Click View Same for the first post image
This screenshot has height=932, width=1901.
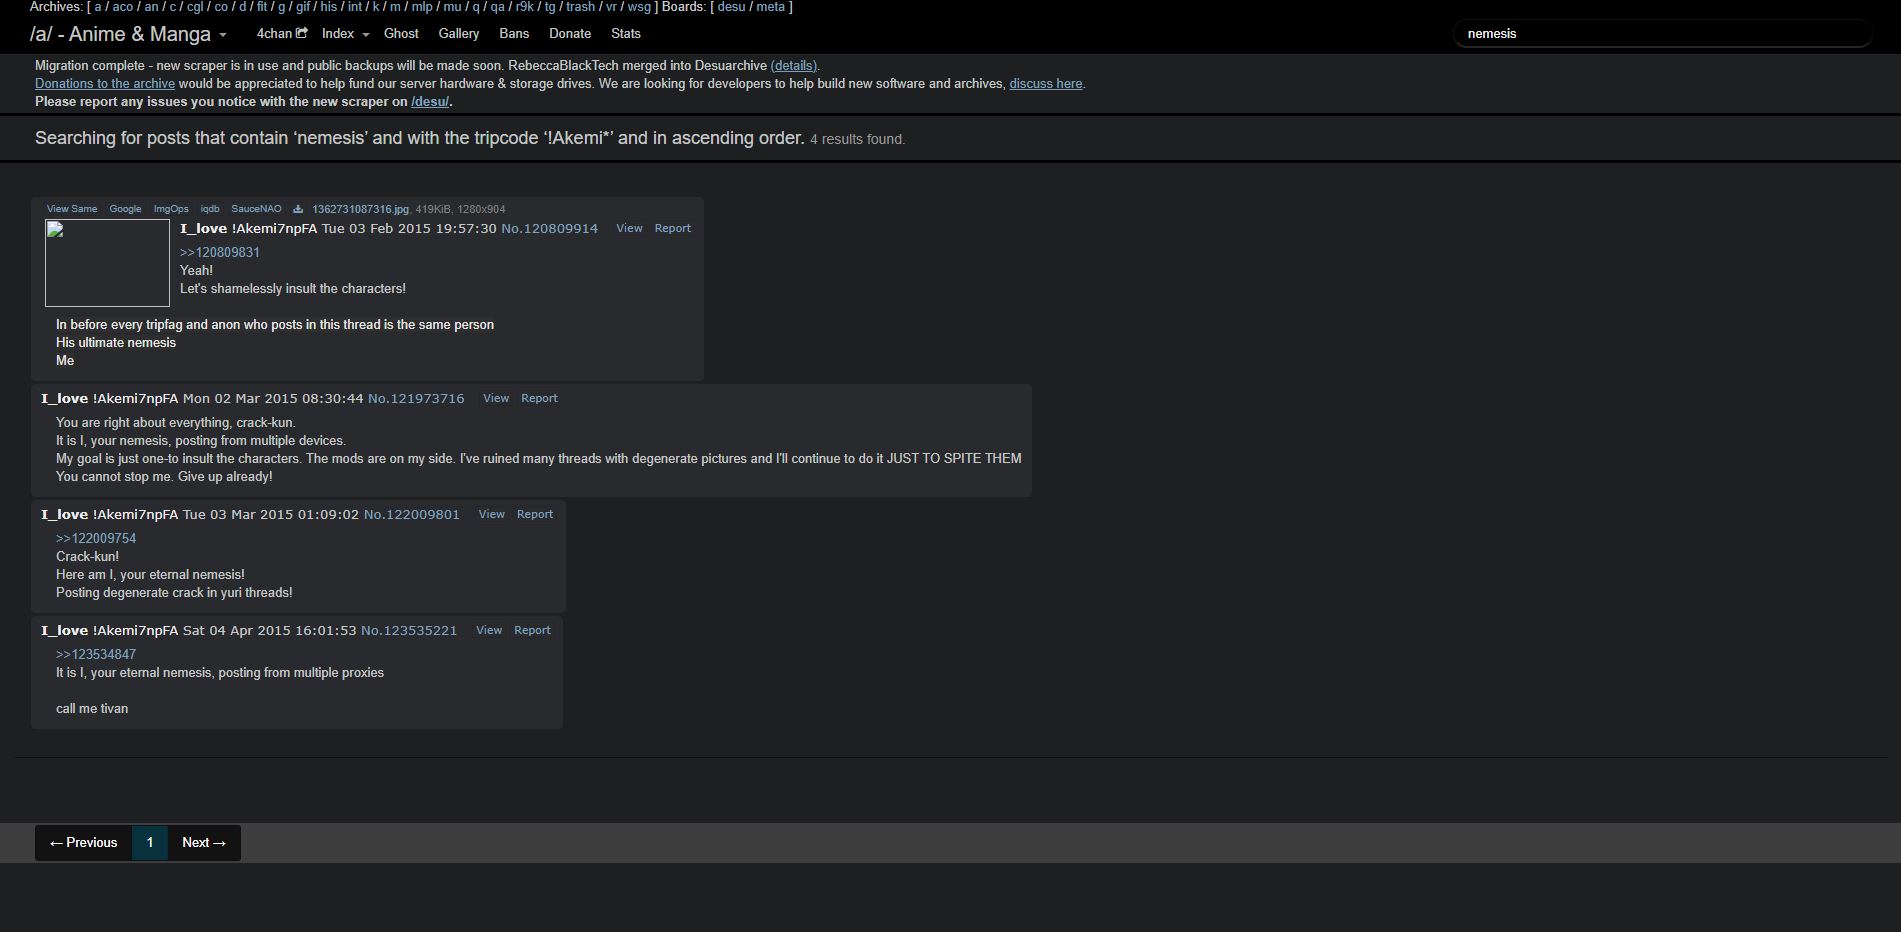click(72, 209)
